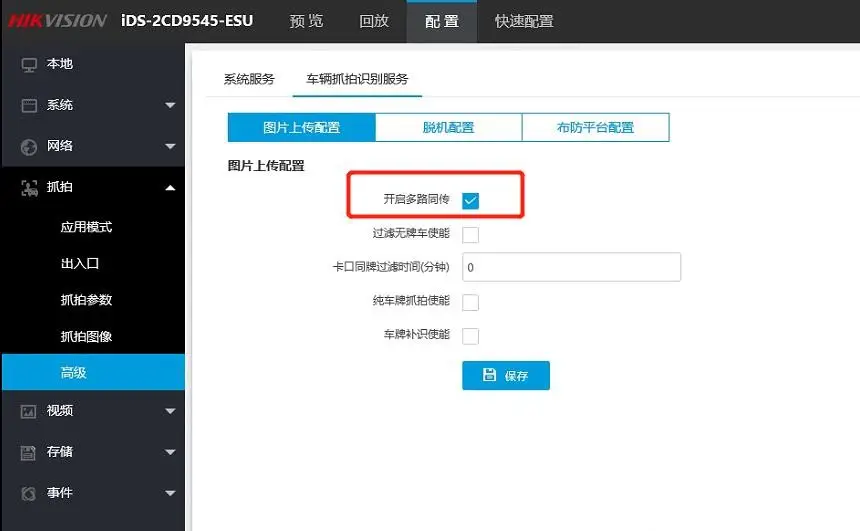Click the 事件 icon in sidebar
The width and height of the screenshot is (860, 531).
coord(29,493)
